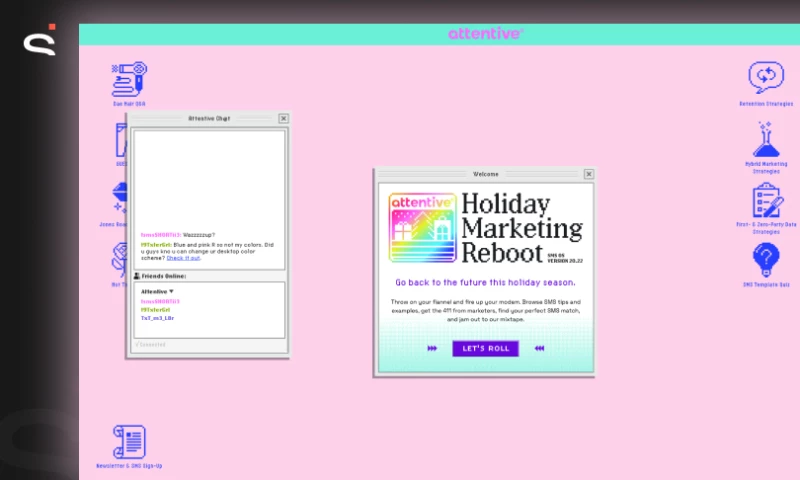This screenshot has height=480, width=800.
Task: Click the attentive holiday badge in the Welcome window
Action: (x=422, y=228)
